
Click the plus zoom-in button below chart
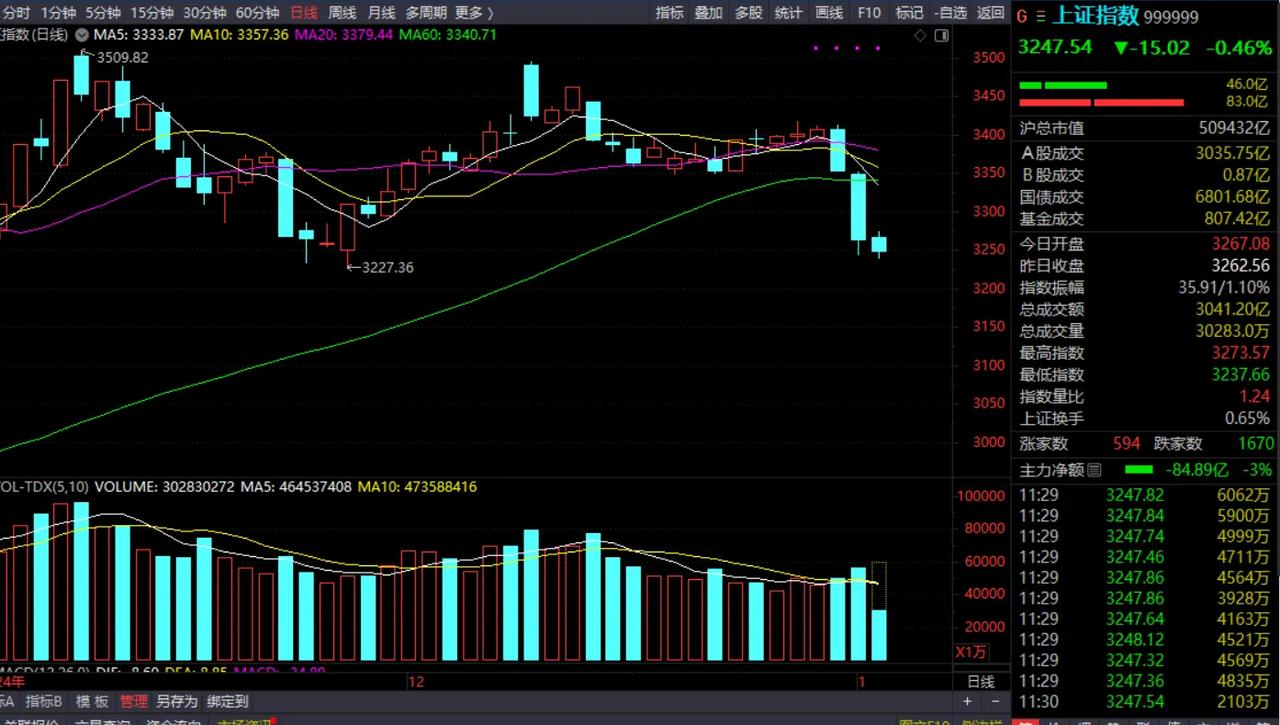coord(967,703)
